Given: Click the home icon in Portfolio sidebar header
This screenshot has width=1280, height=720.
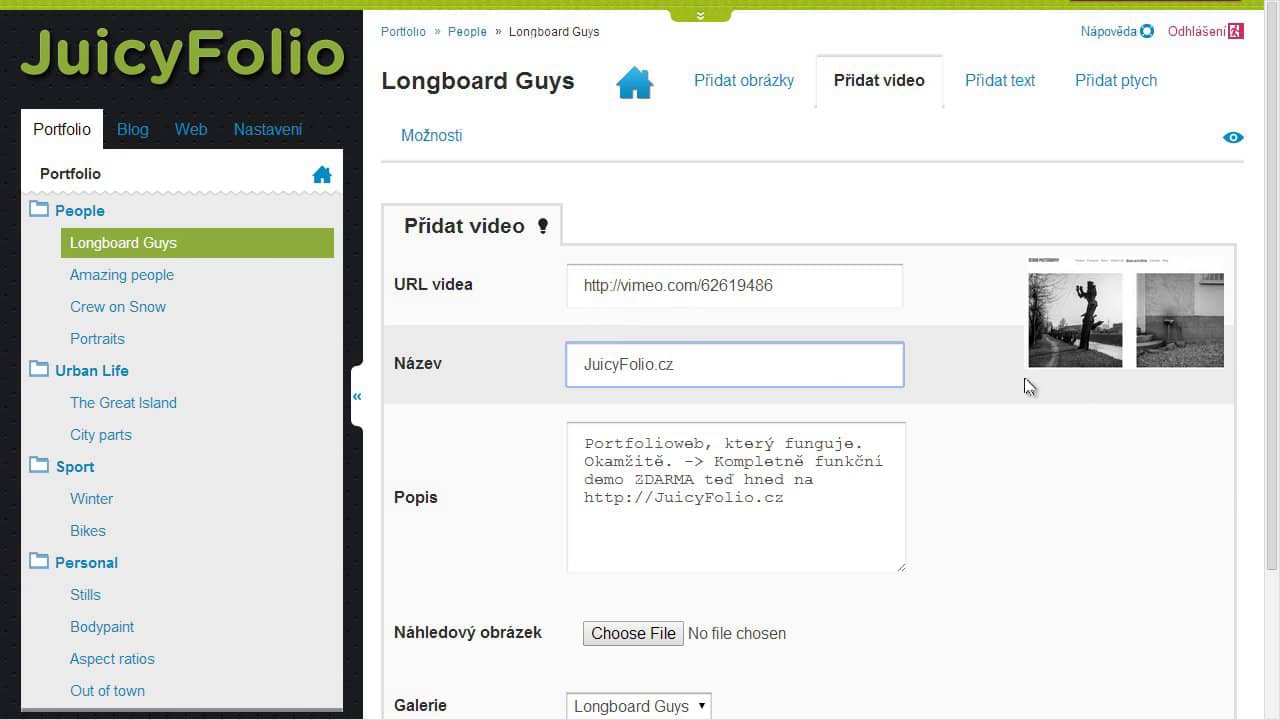Looking at the screenshot, I should 322,175.
